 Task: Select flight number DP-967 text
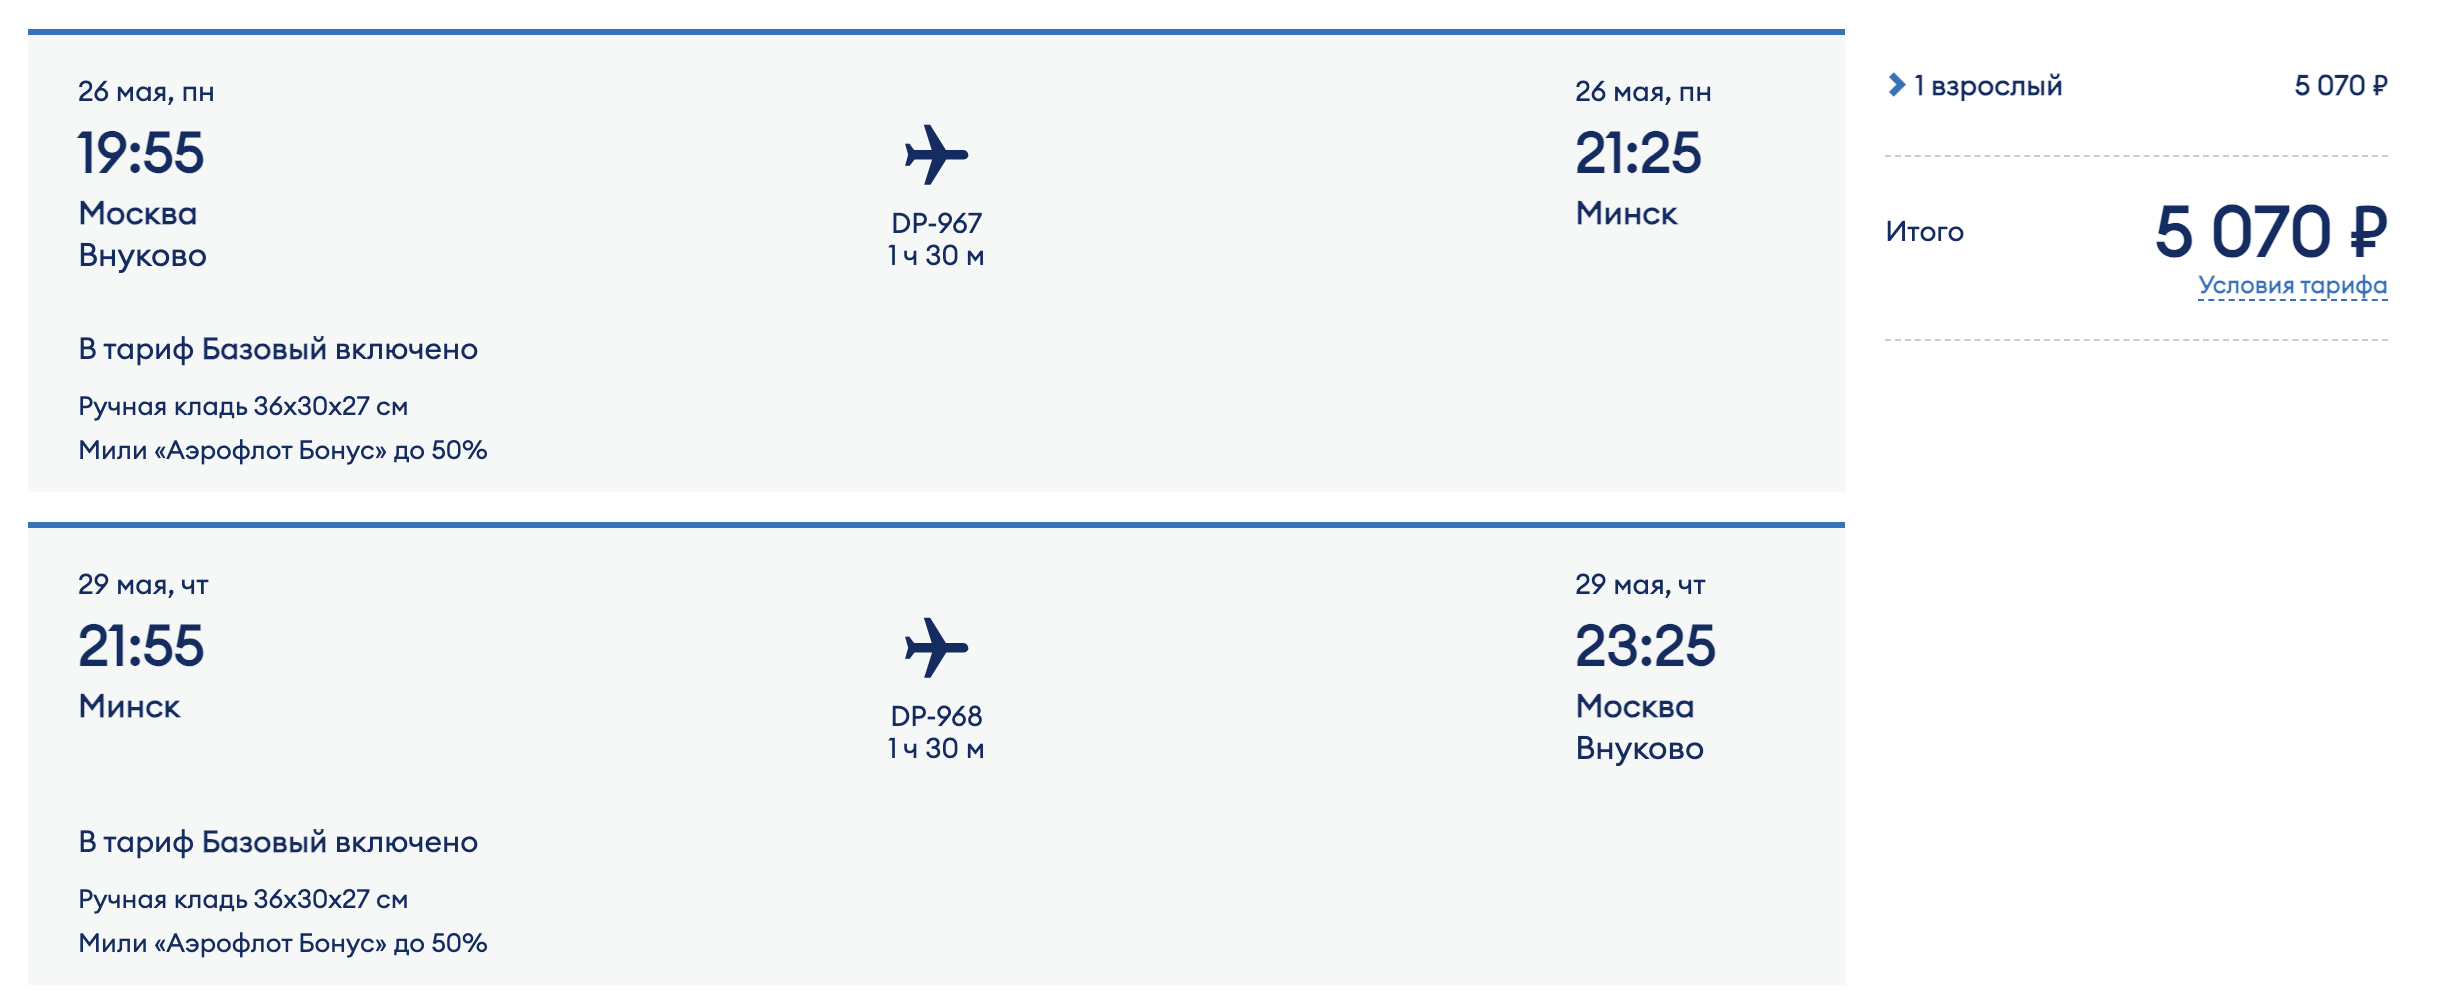936,223
